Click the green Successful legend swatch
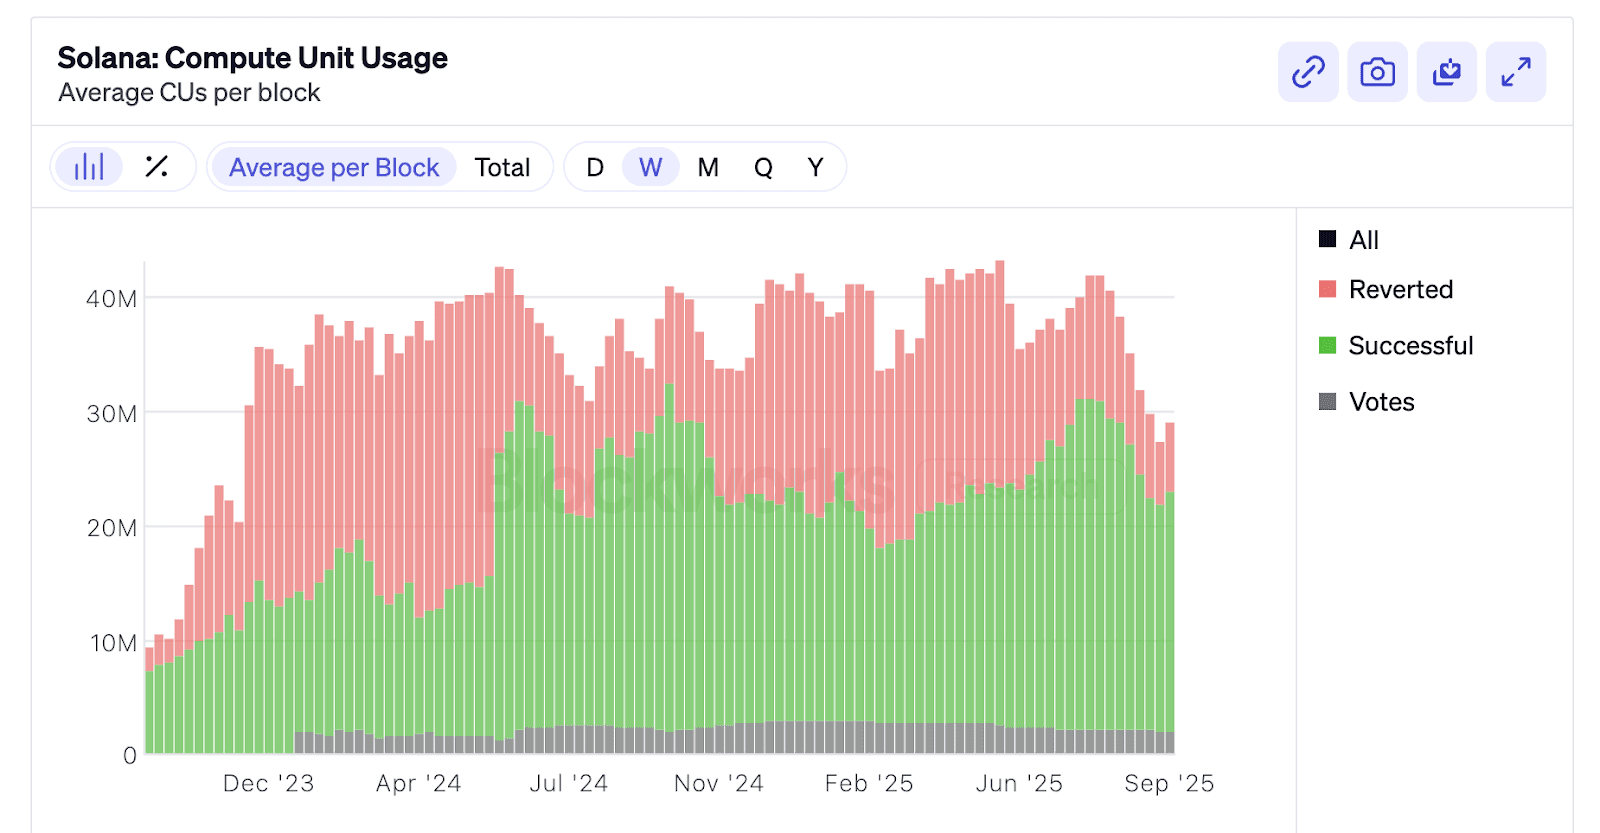 [1328, 345]
